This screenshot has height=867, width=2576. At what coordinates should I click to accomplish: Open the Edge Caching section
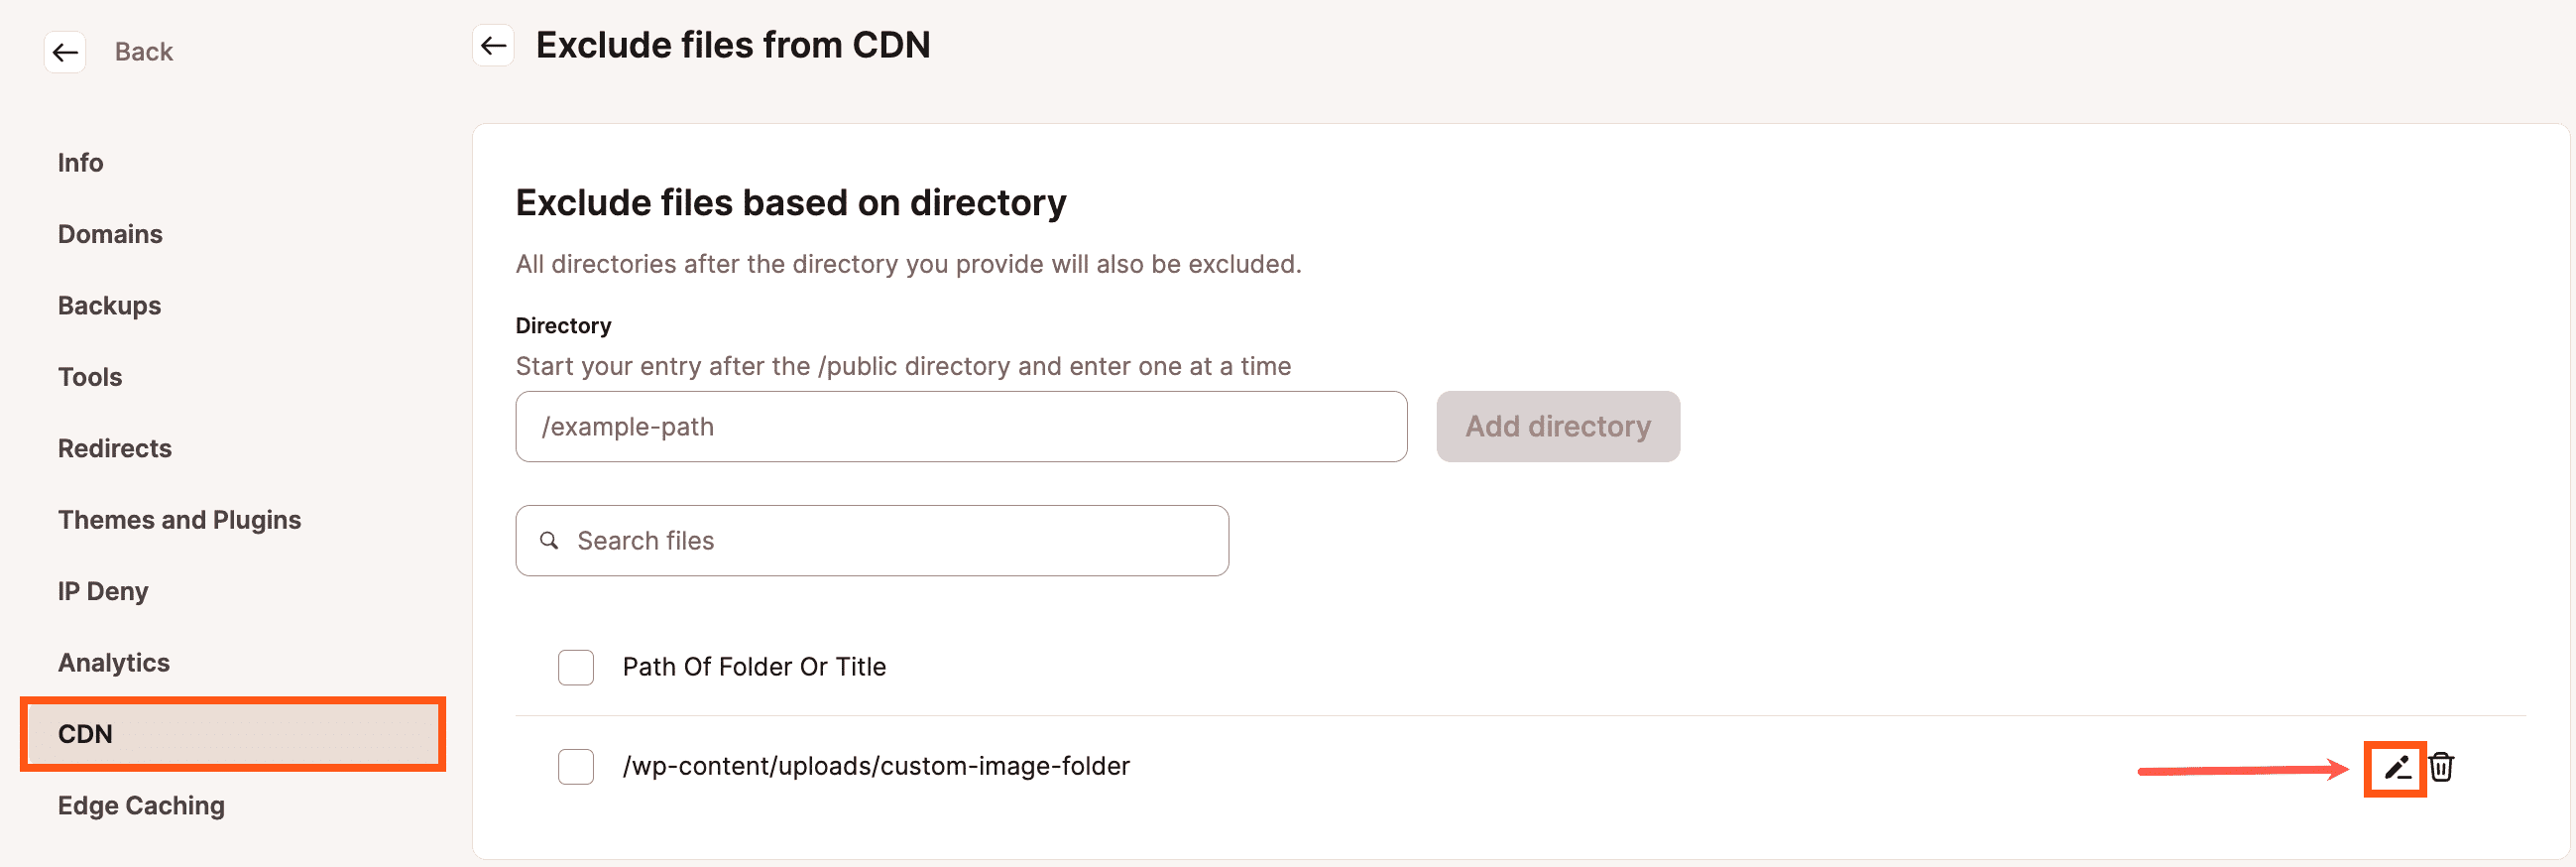(x=141, y=805)
